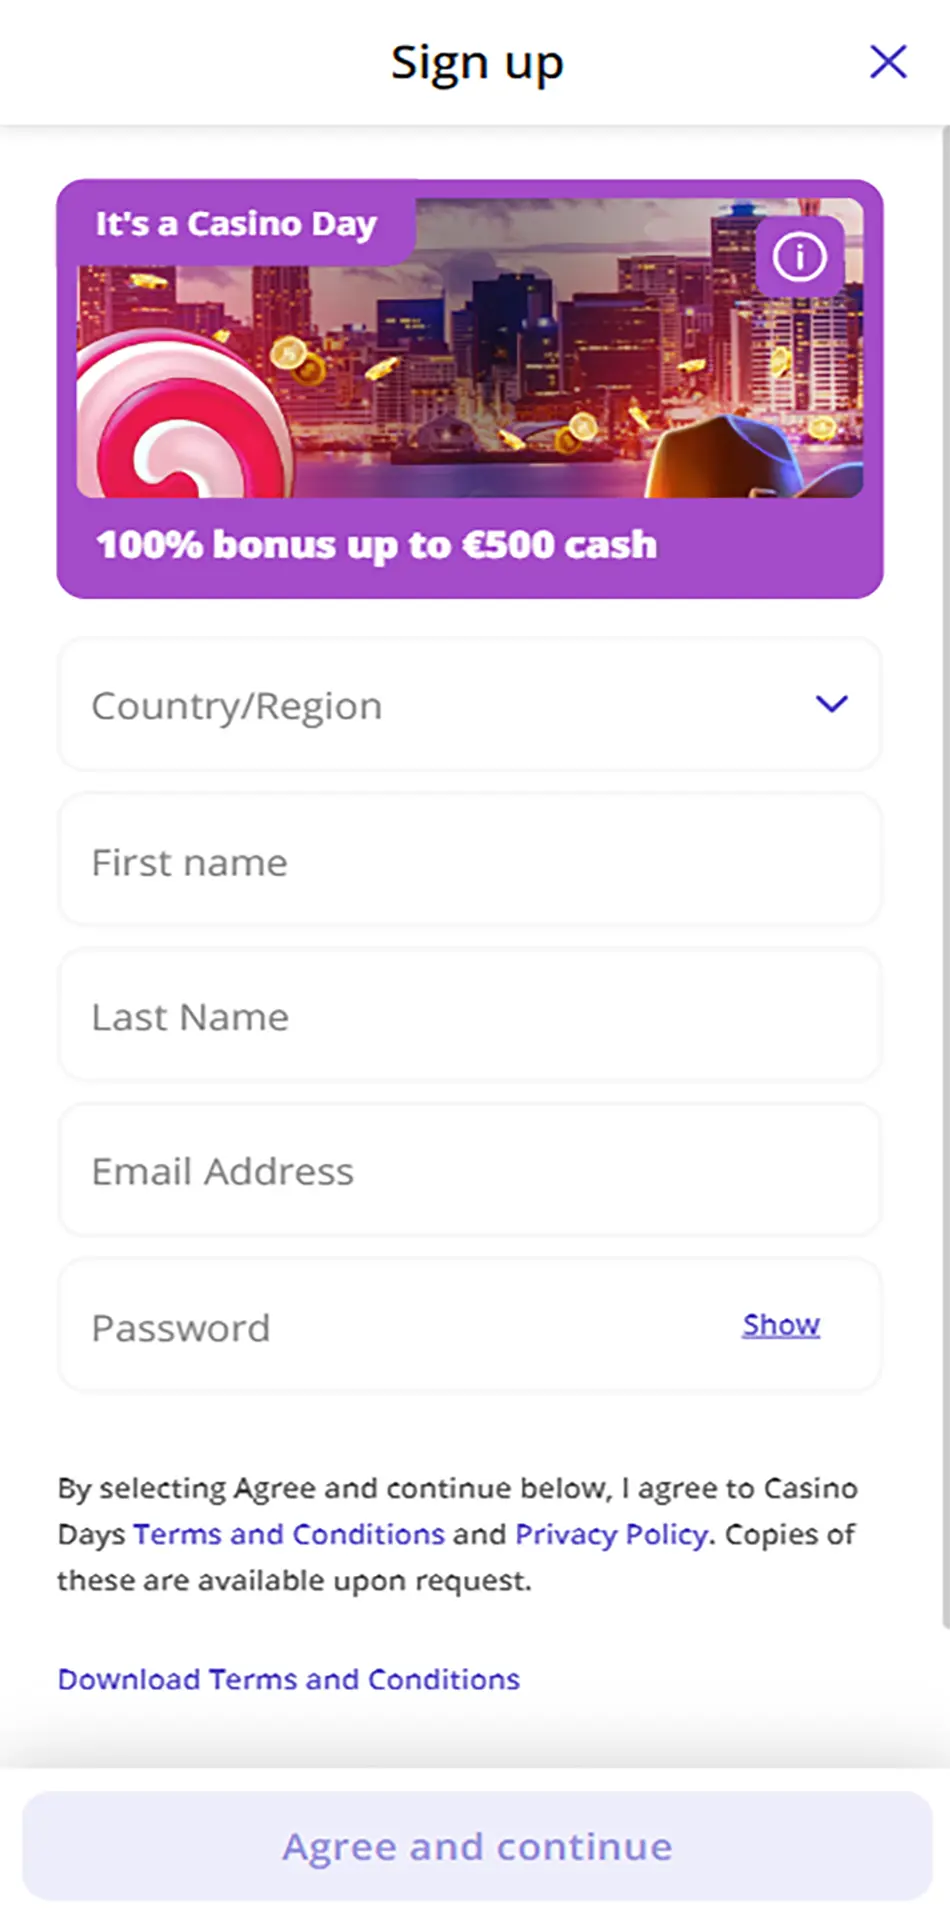Click the Country/Region chevron arrow
The image size is (950, 1920).
coord(831,705)
